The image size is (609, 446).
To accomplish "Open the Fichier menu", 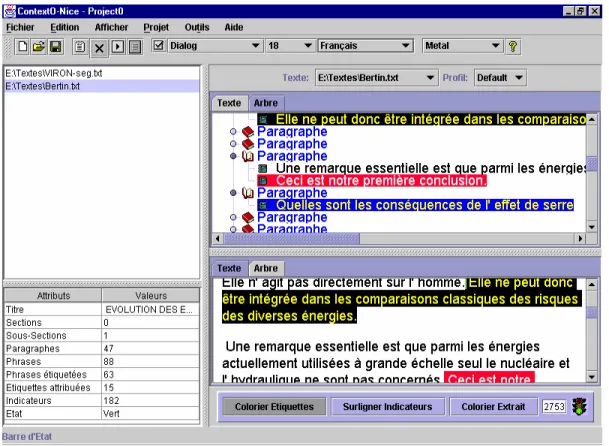I will 20,27.
